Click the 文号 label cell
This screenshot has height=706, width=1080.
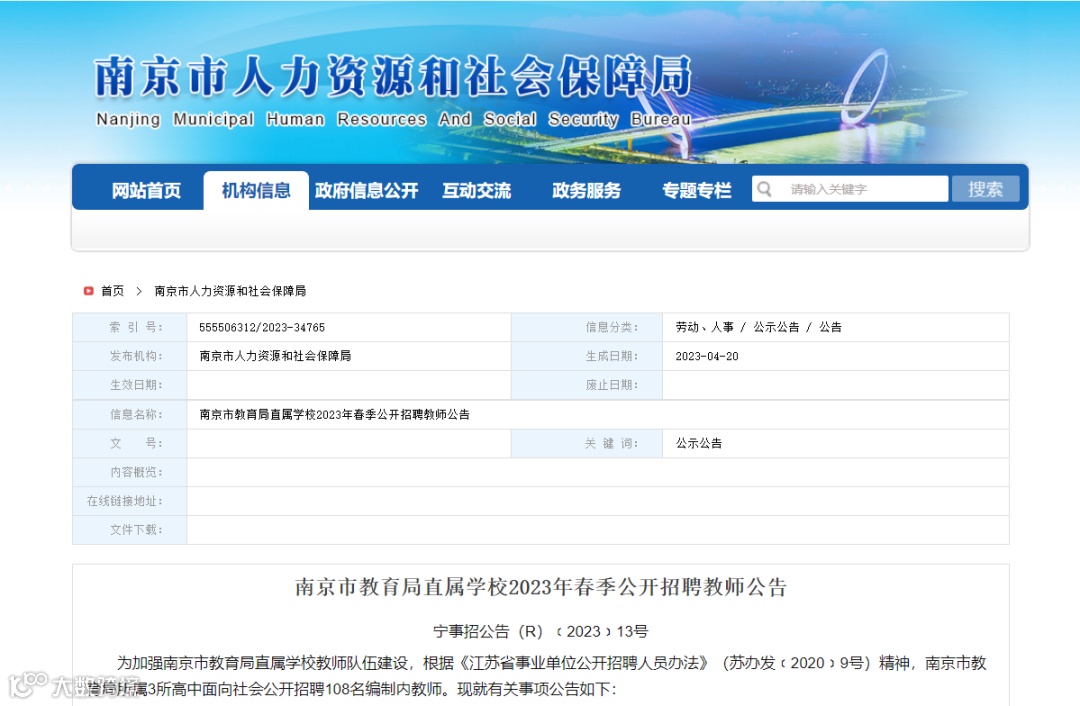tap(130, 444)
